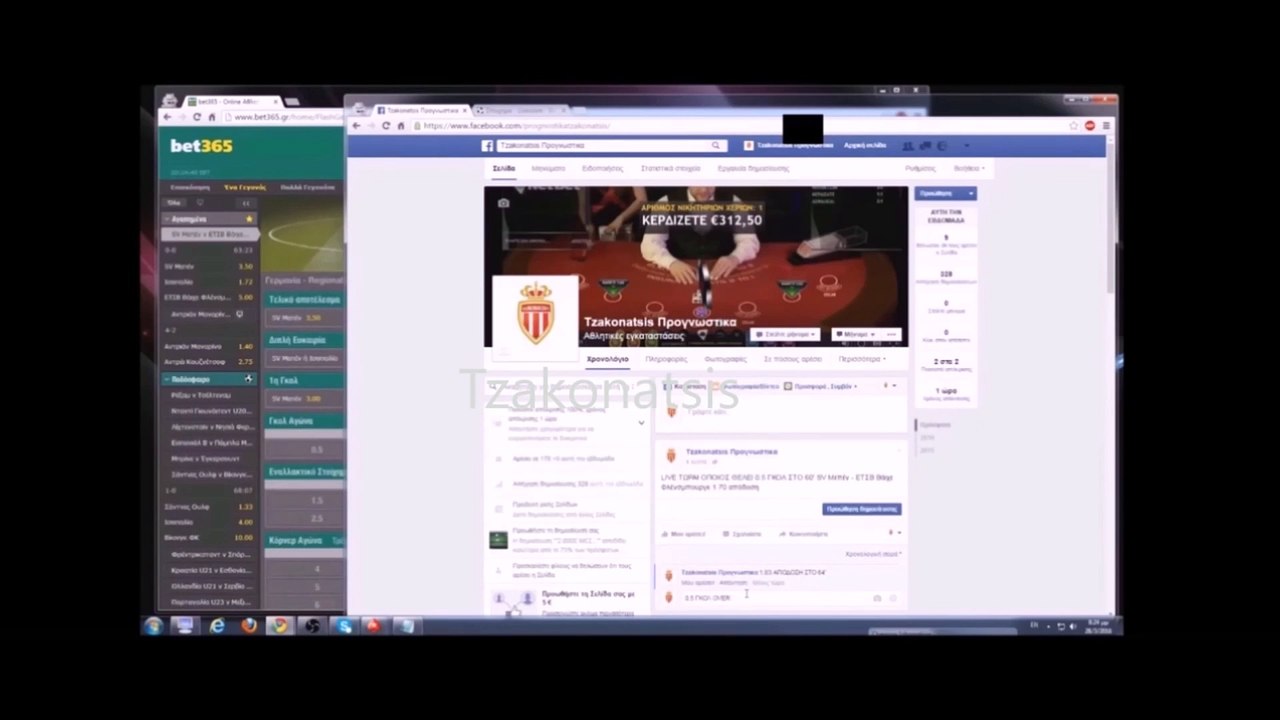
Task: Open the Ειδοποιήσεις tab of the Facebook page
Action: click(602, 169)
